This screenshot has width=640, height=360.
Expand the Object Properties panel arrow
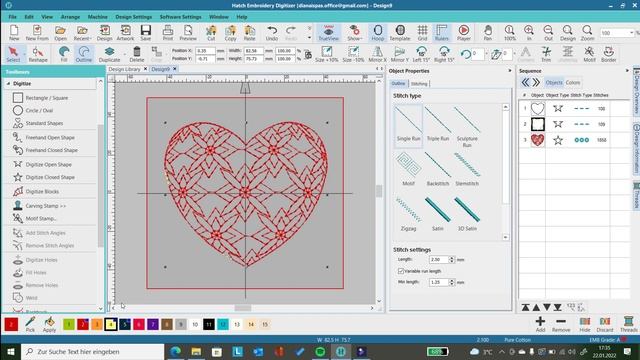click(x=509, y=71)
